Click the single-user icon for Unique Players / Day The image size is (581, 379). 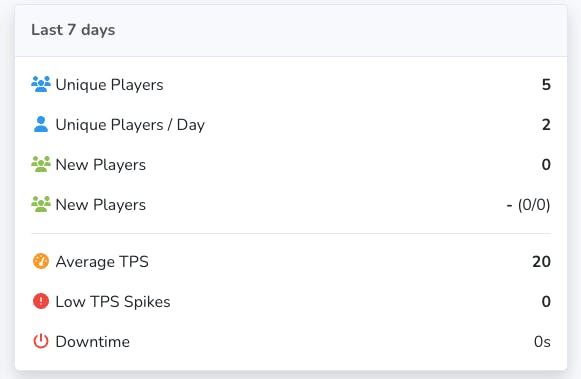[x=41, y=124]
